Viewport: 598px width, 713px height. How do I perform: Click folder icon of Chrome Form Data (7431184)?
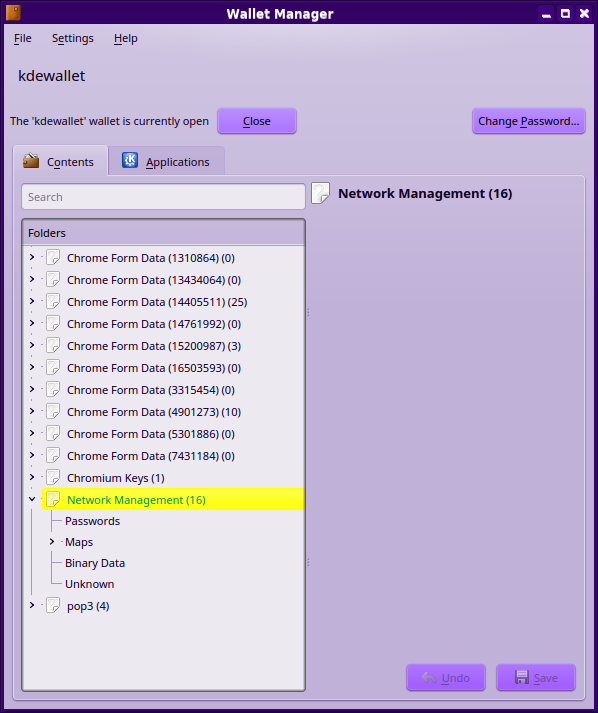pyautogui.click(x=53, y=455)
